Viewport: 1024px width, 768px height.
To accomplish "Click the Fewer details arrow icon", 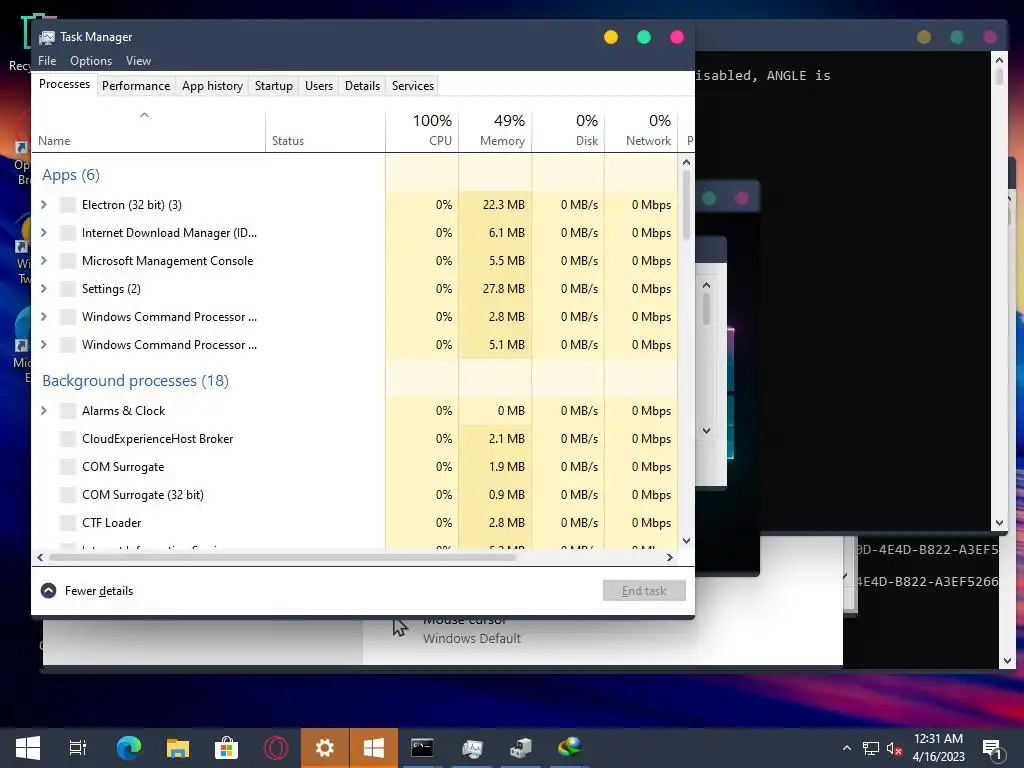I will click(48, 591).
